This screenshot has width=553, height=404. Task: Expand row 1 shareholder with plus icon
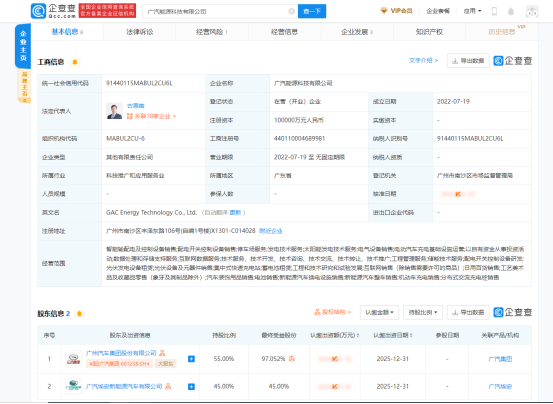pos(191,359)
